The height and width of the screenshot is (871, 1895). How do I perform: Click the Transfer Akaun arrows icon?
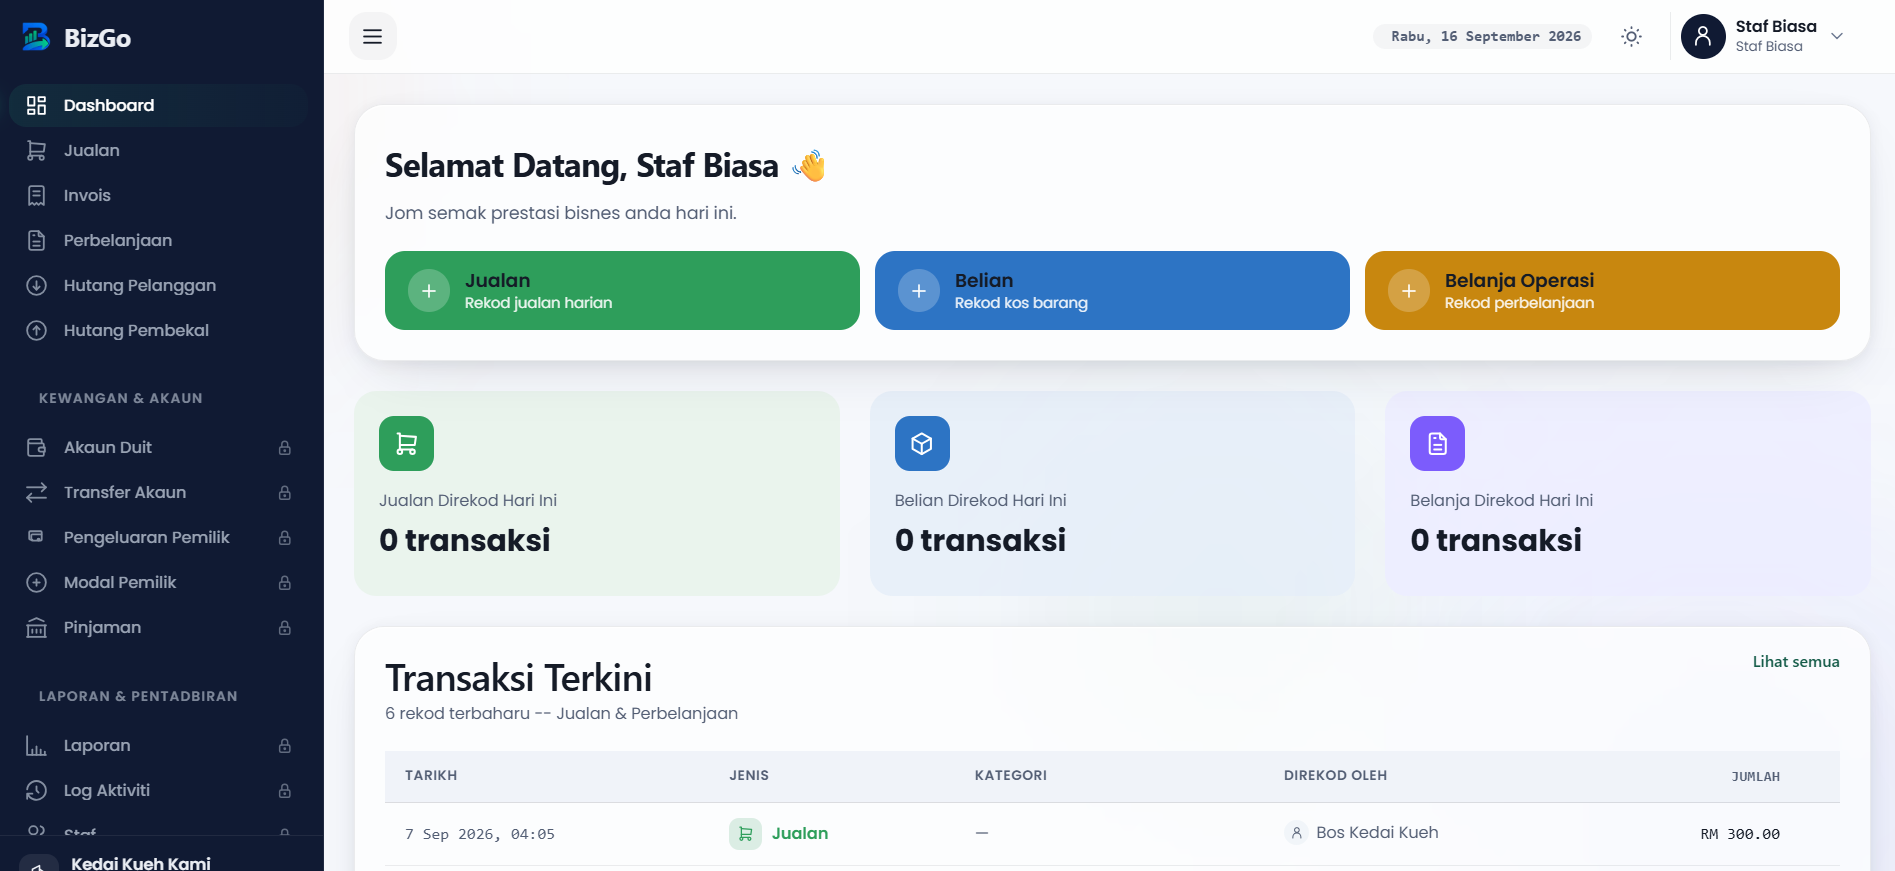[x=37, y=492]
